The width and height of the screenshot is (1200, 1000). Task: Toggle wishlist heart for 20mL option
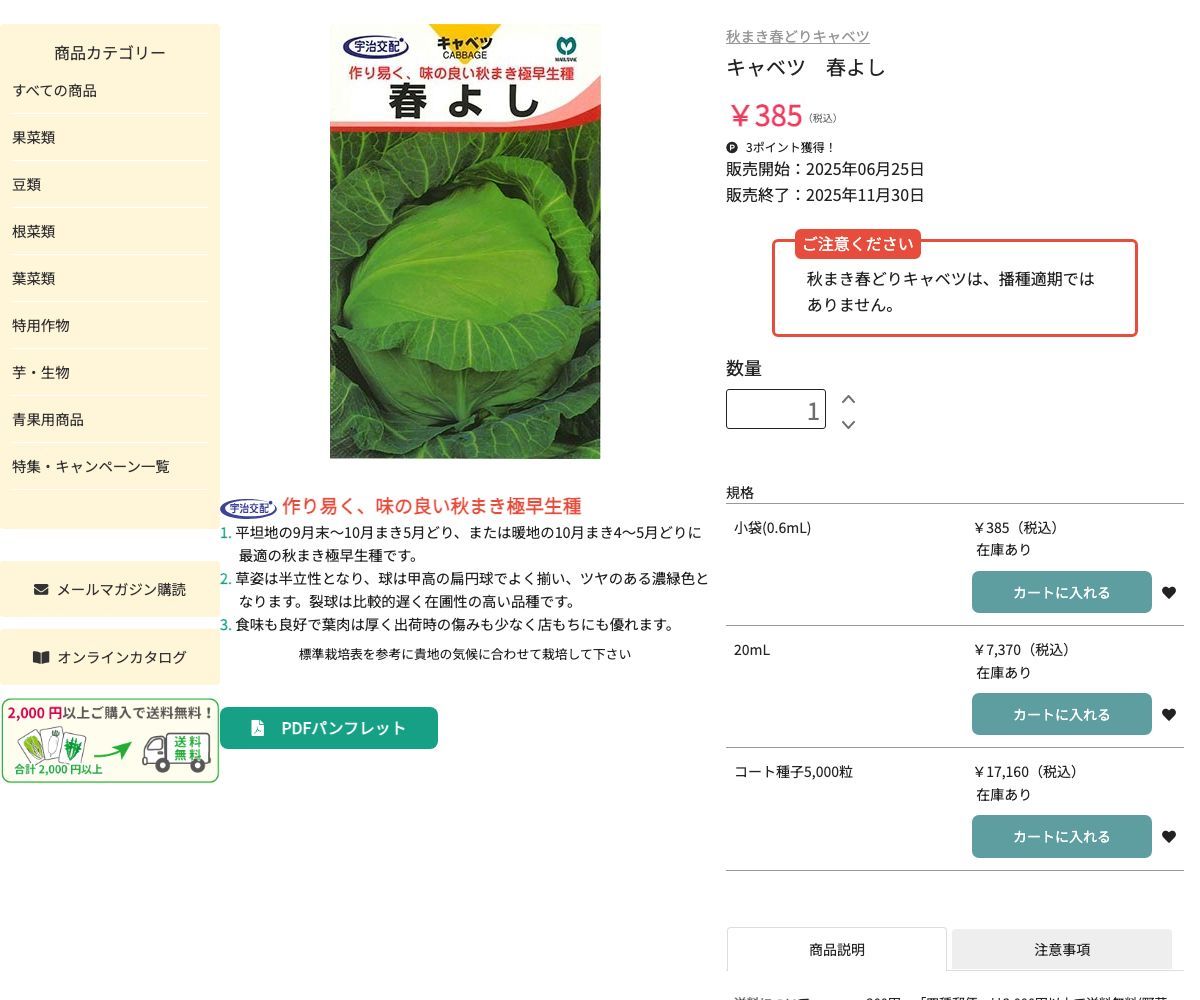pyautogui.click(x=1169, y=714)
